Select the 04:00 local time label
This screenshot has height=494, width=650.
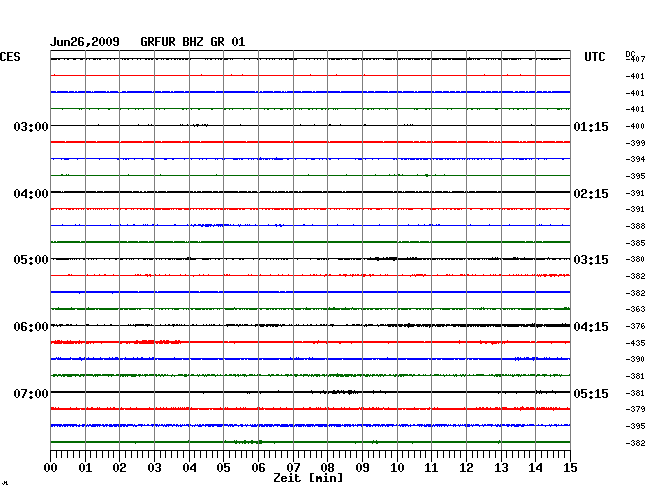[31, 194]
